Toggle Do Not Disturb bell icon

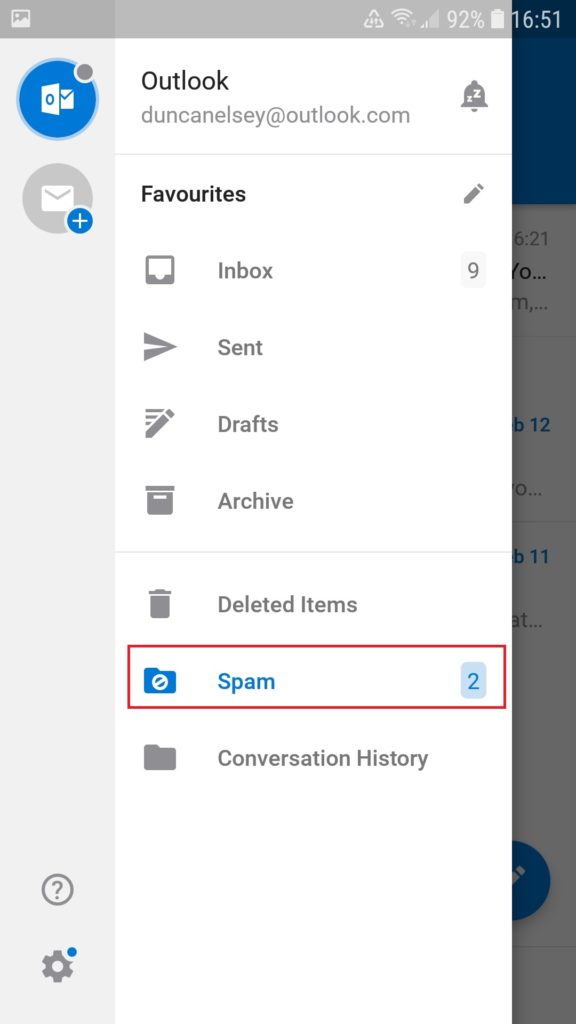pyautogui.click(x=474, y=97)
